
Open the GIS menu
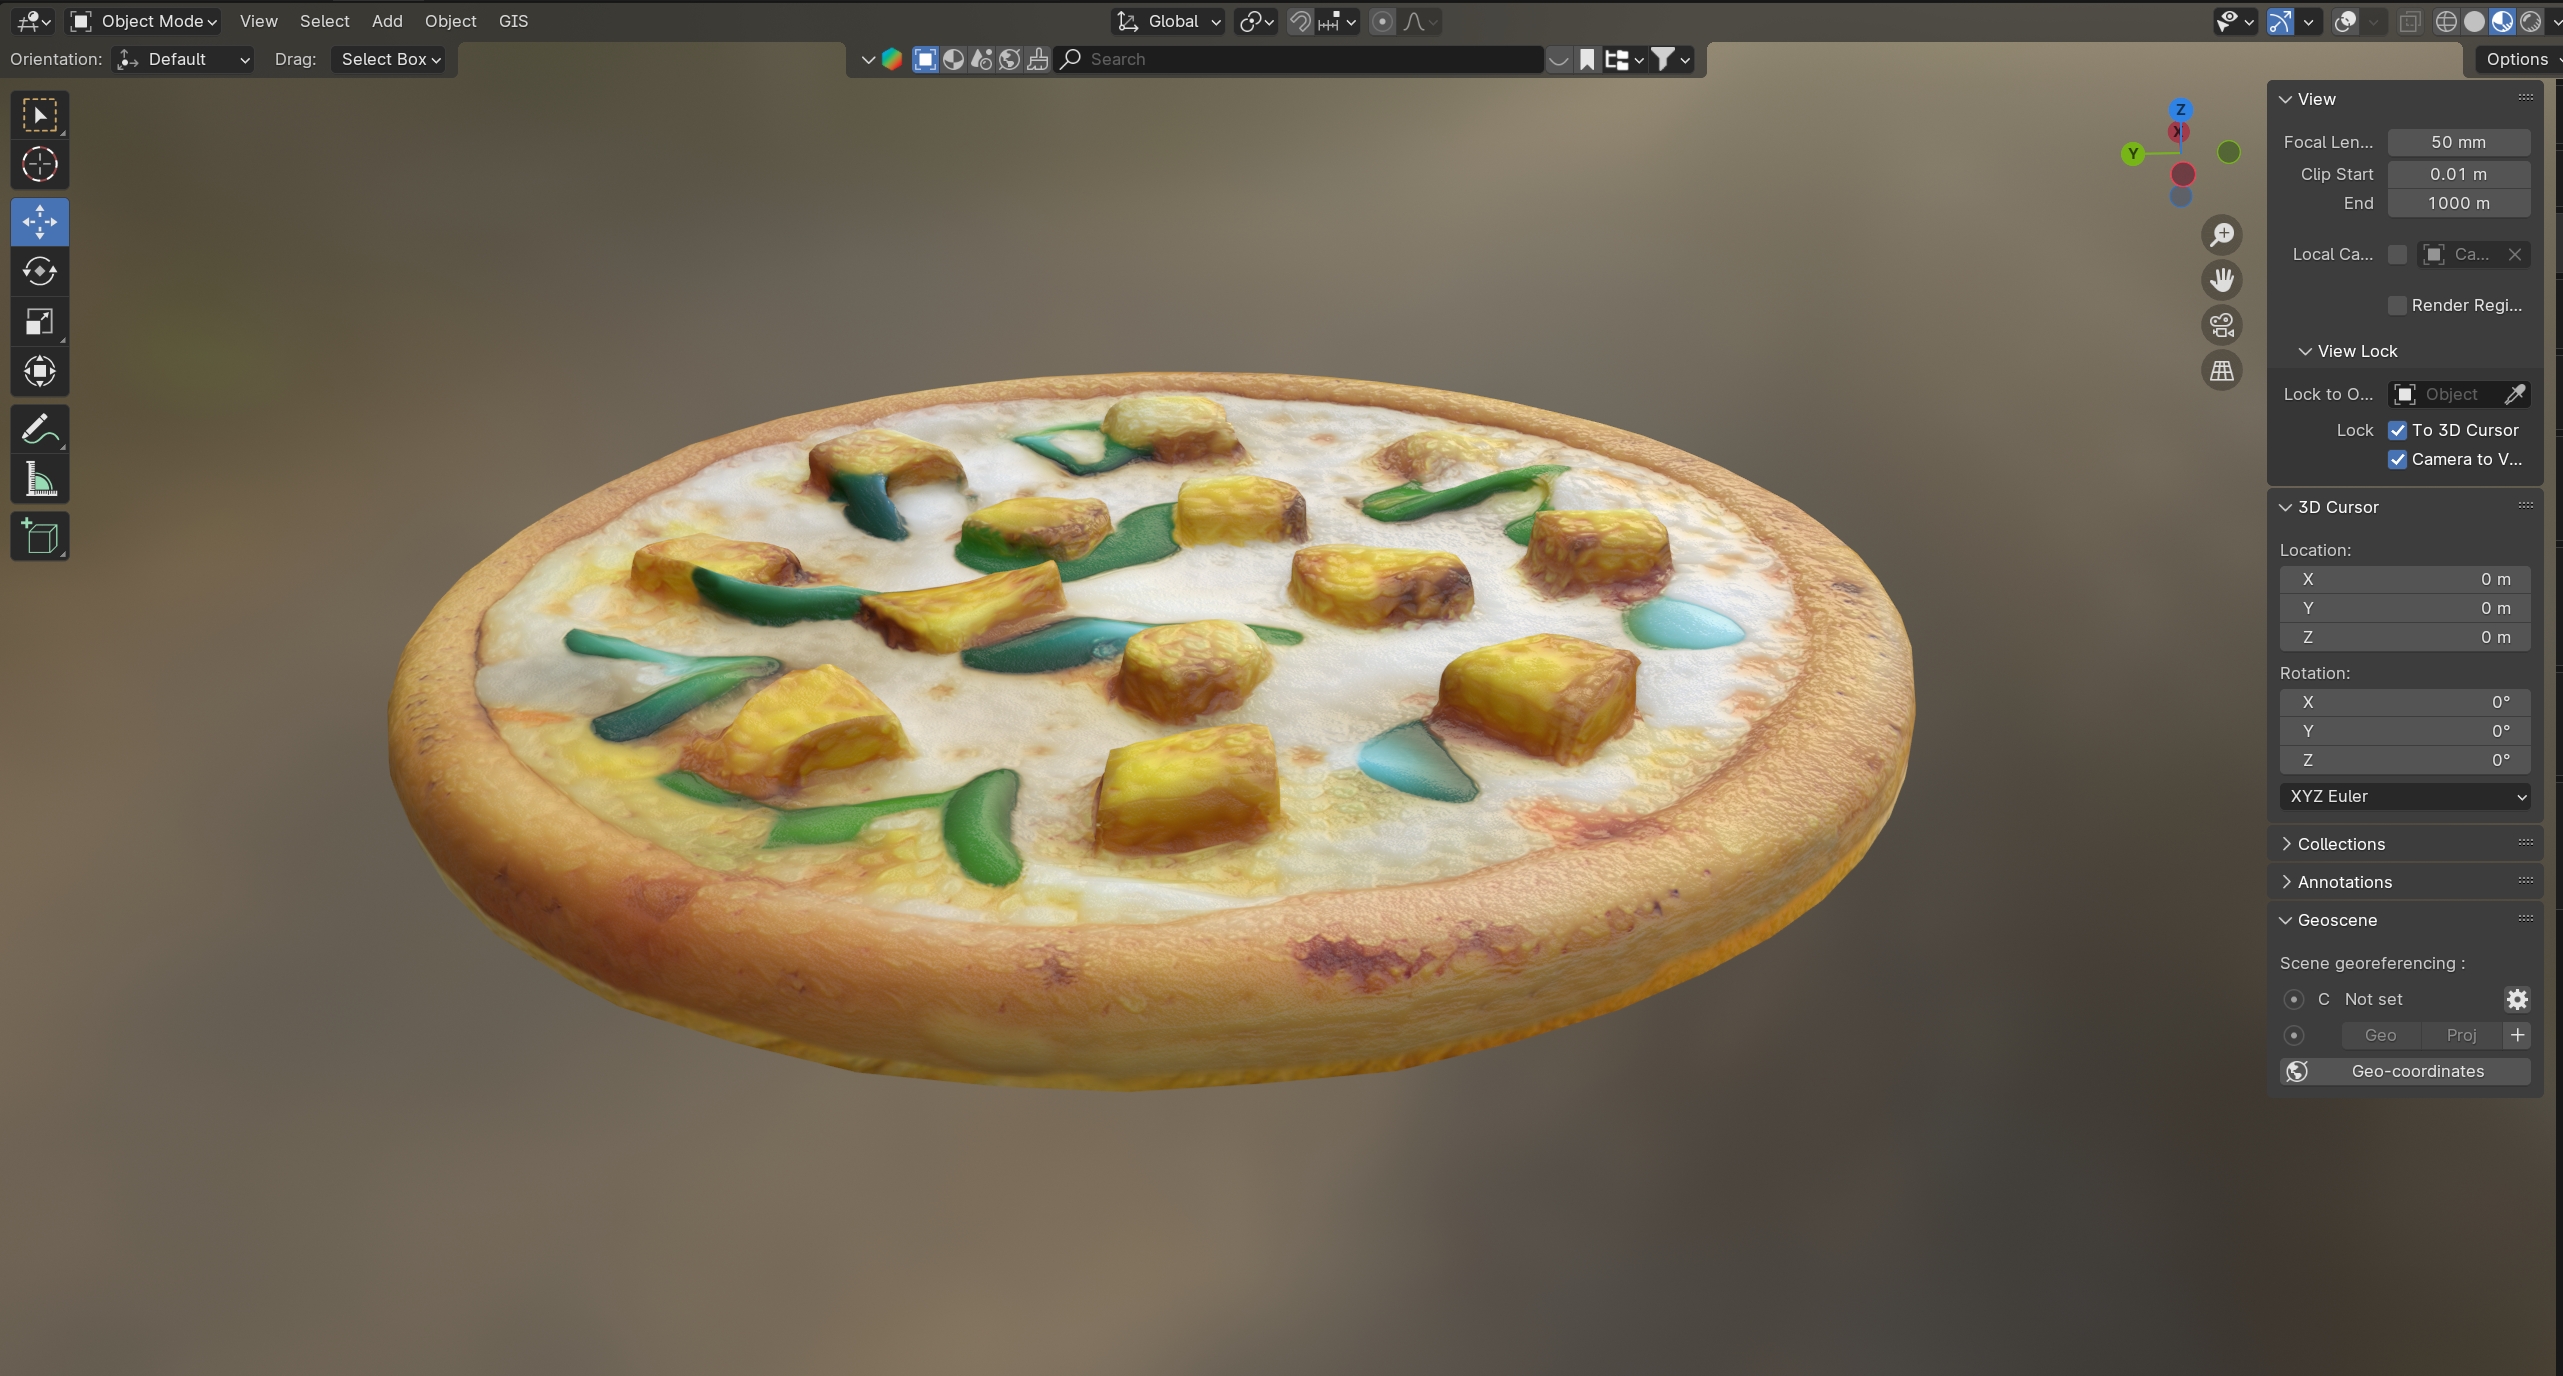click(513, 21)
